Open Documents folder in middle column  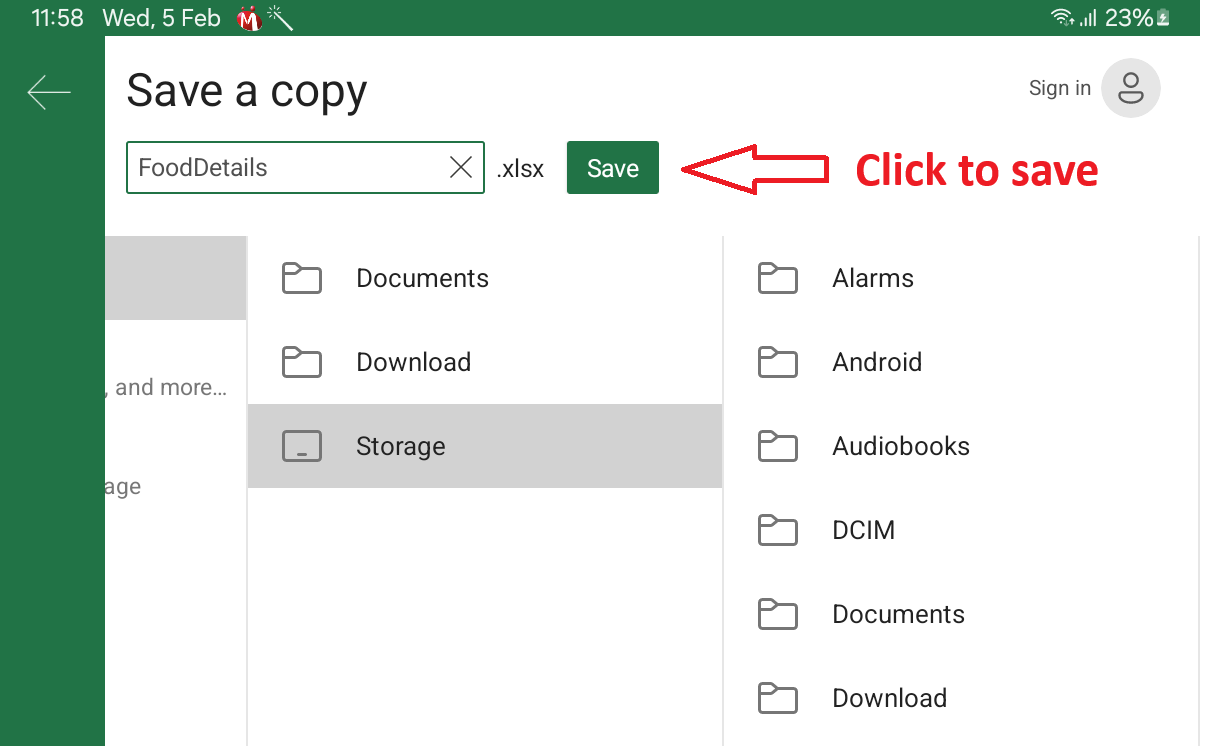[485, 278]
